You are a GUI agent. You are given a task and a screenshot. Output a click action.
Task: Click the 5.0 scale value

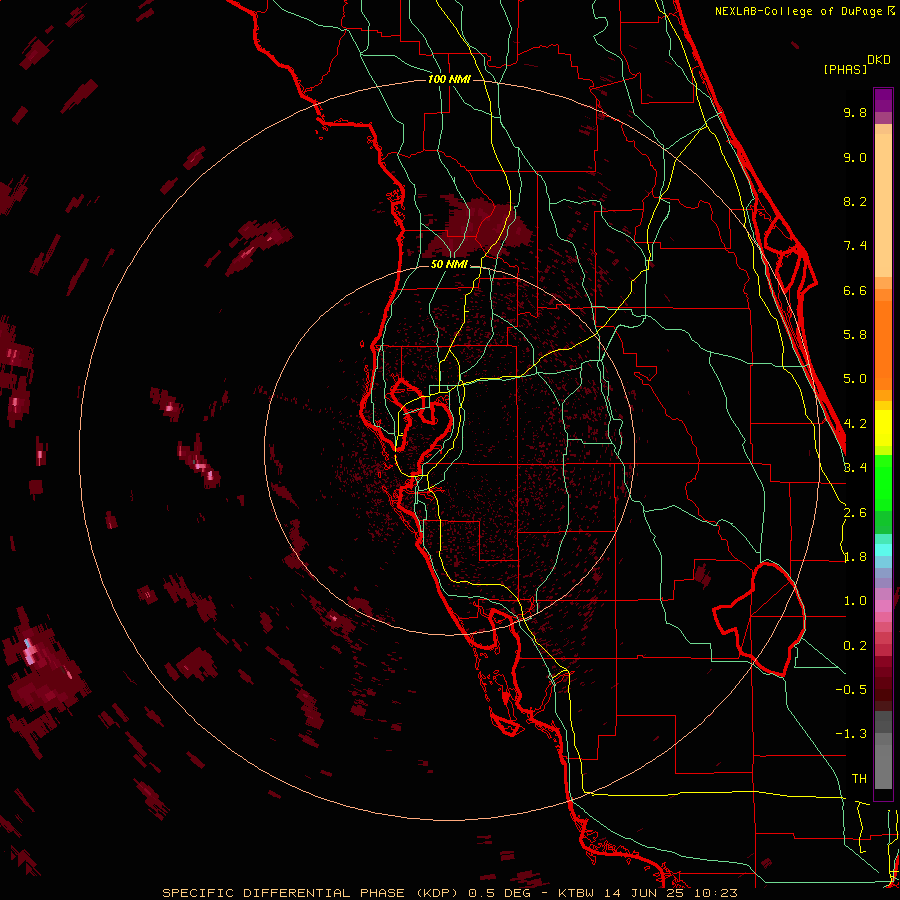click(855, 379)
